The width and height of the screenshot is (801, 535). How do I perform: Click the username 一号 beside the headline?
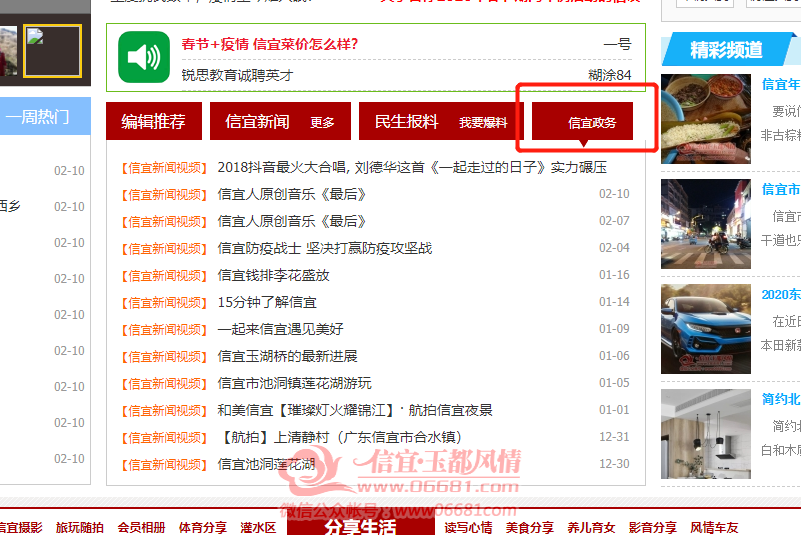(x=618, y=44)
